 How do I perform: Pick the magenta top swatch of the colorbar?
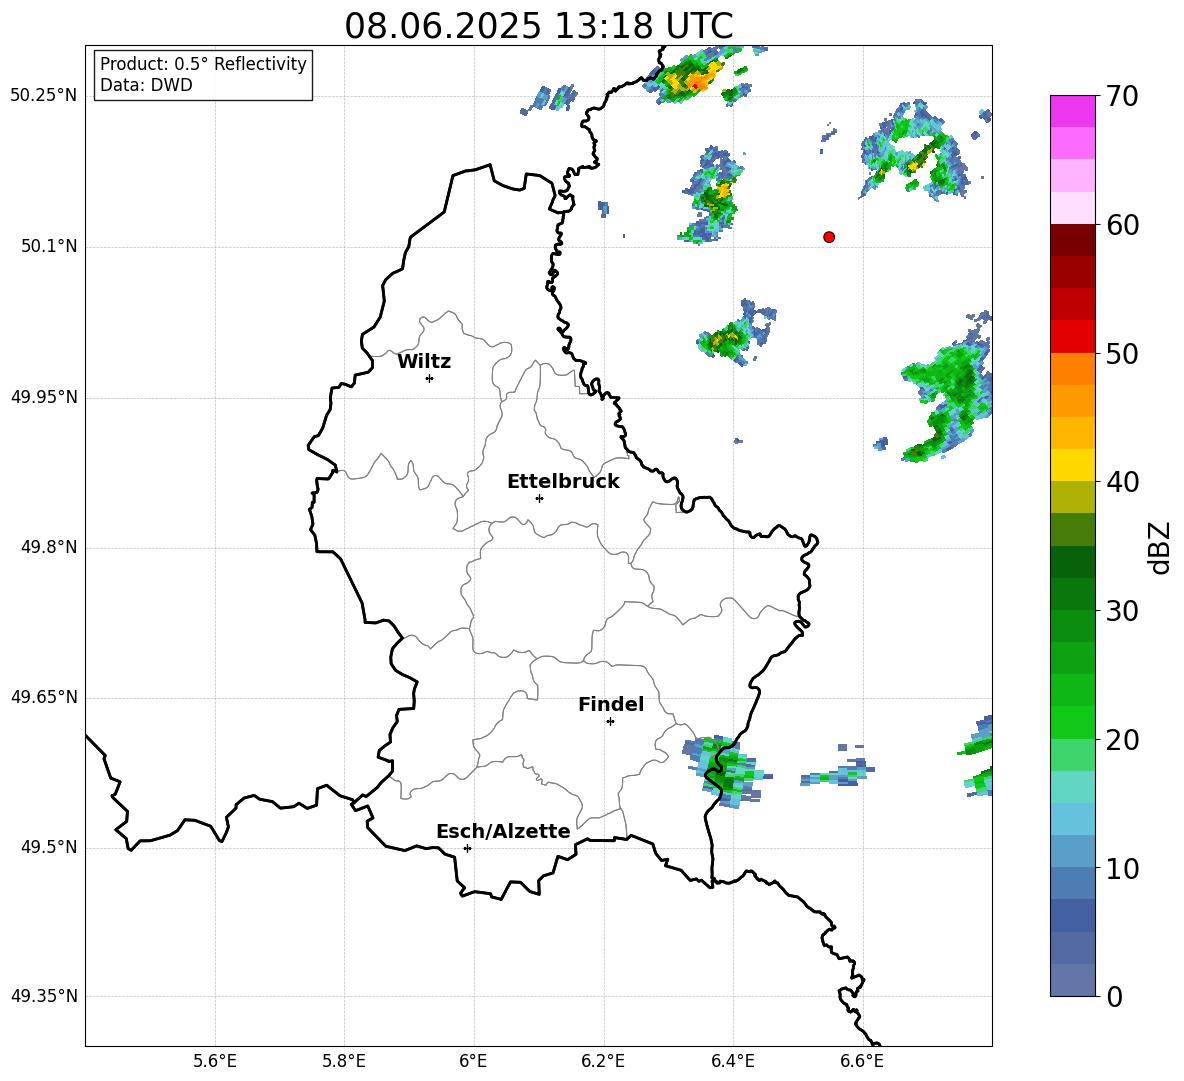coord(1073,111)
